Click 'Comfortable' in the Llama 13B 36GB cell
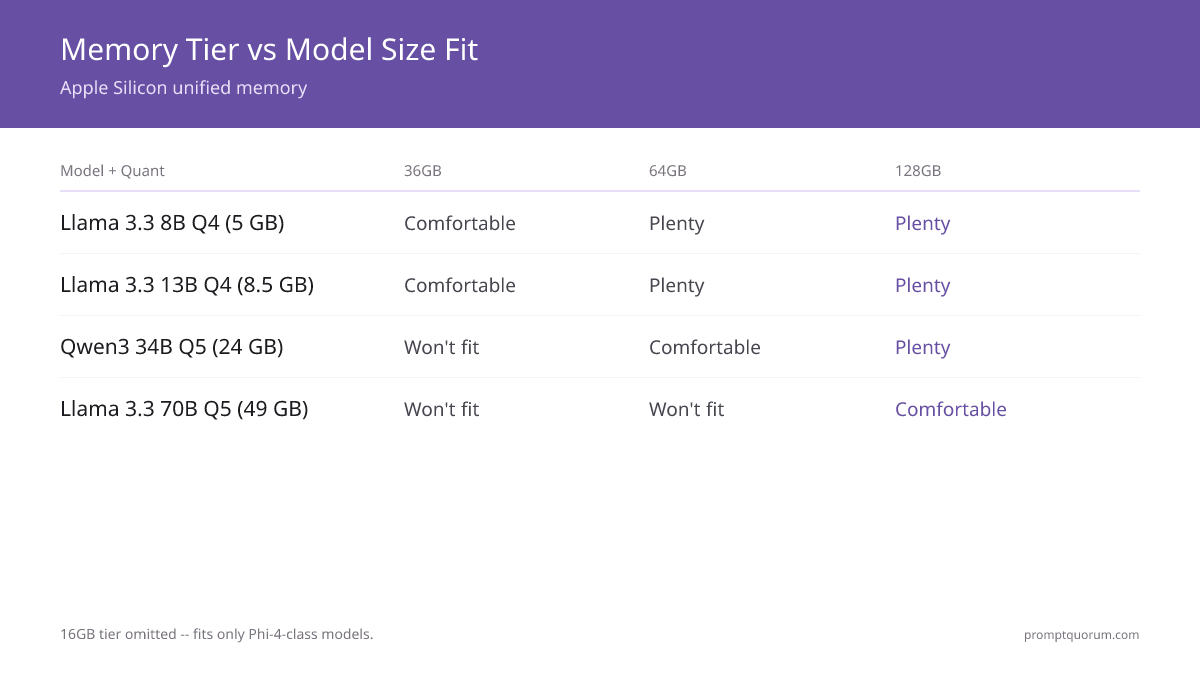1200x675 pixels. 460,285
